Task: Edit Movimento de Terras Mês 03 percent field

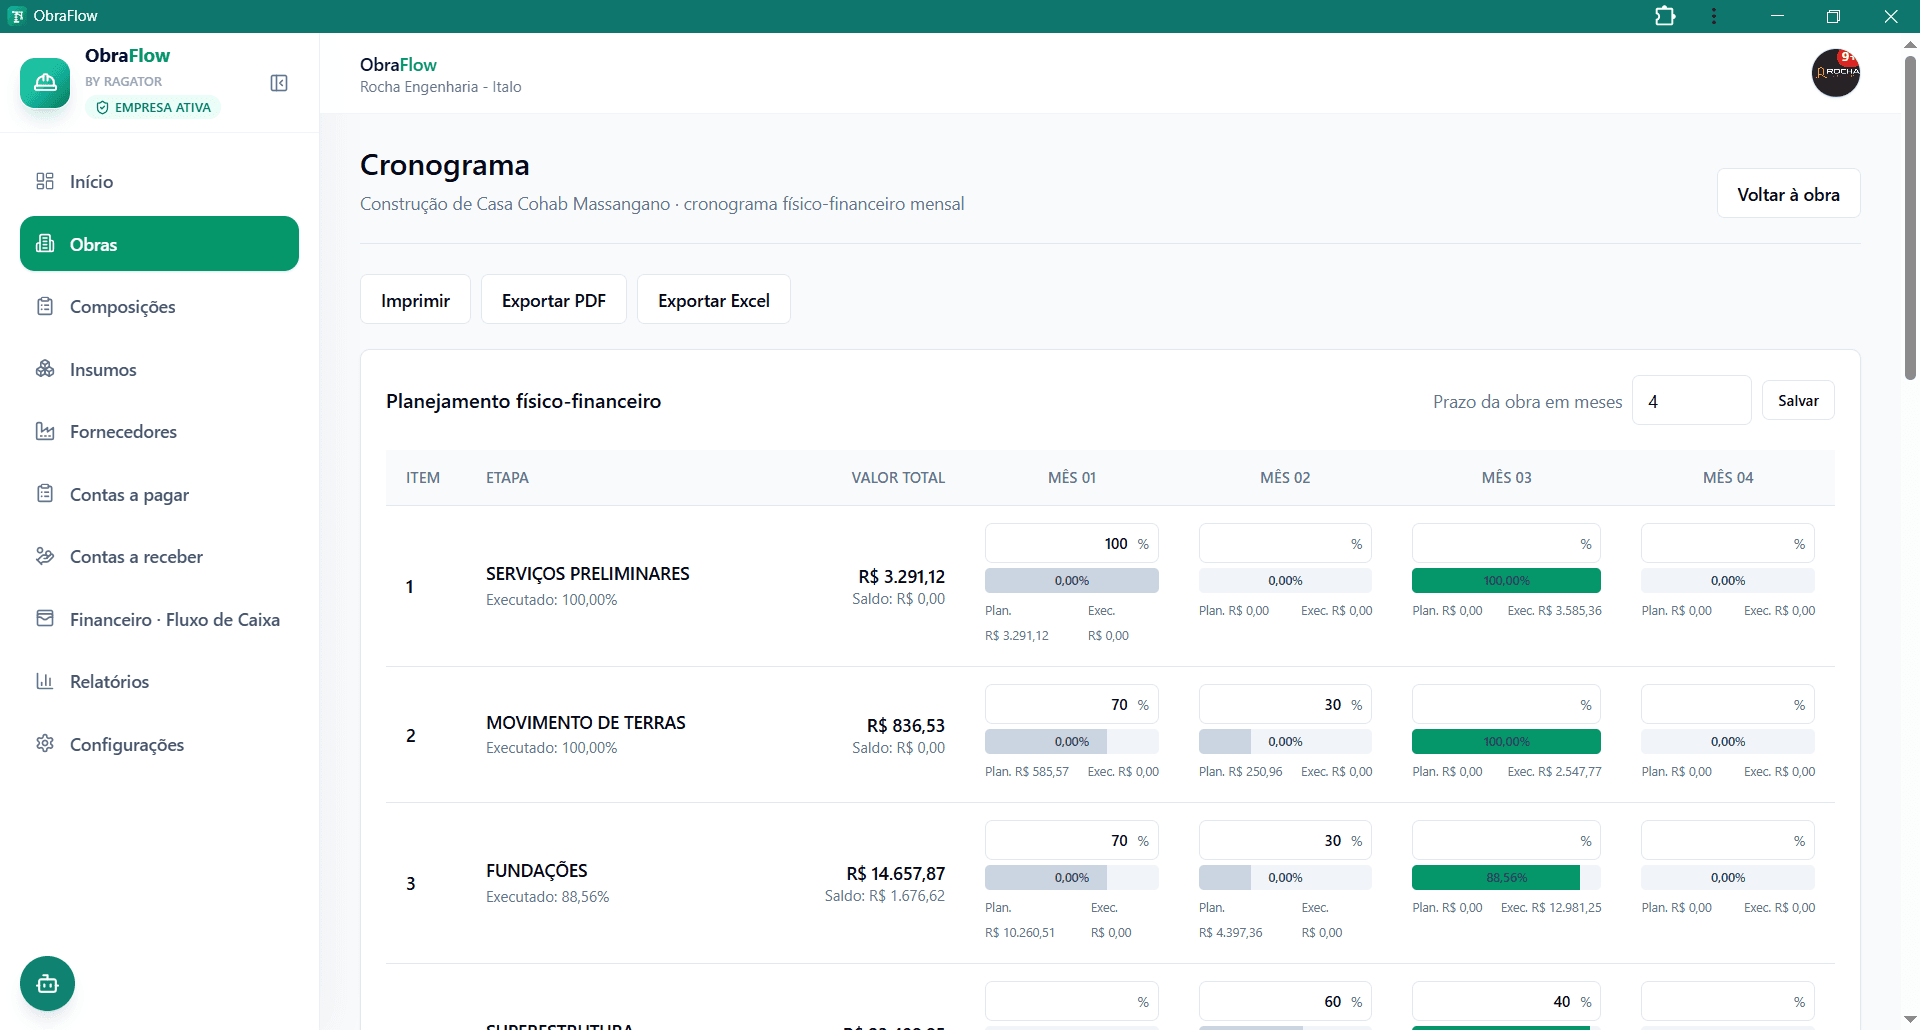Action: (1506, 704)
